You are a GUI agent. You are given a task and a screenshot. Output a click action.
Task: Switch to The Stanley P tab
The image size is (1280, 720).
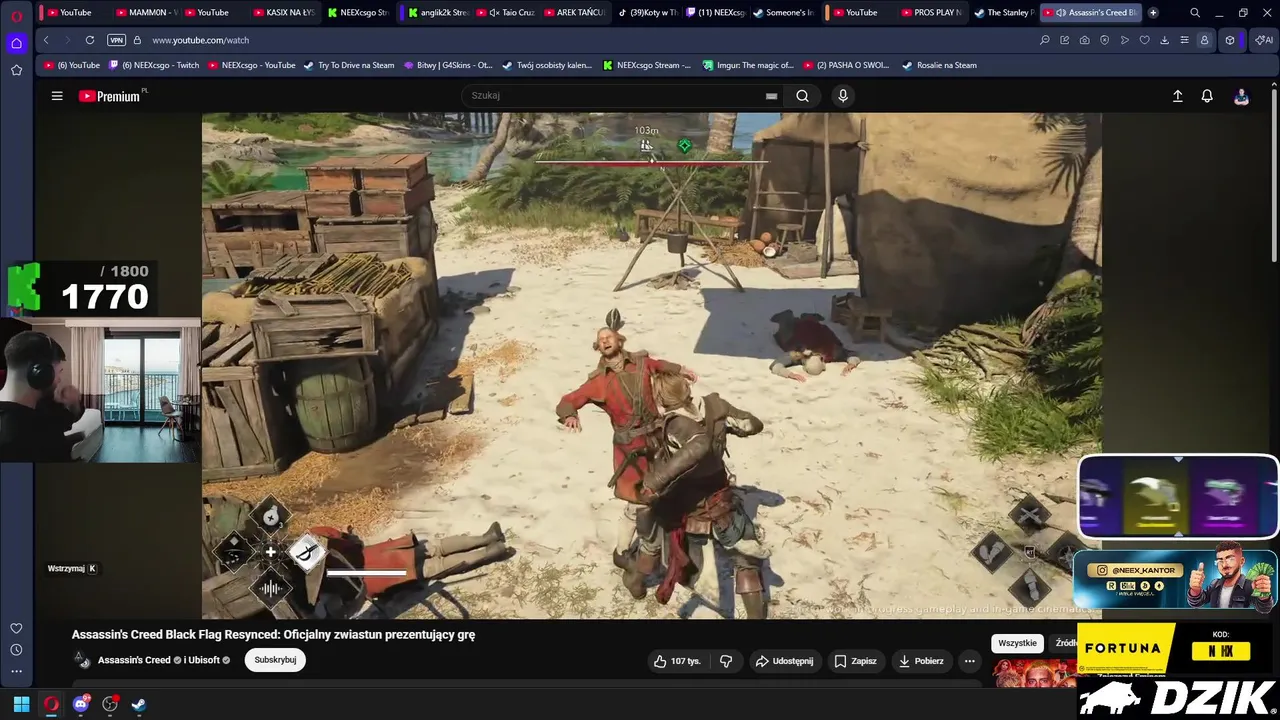[x=1004, y=13]
